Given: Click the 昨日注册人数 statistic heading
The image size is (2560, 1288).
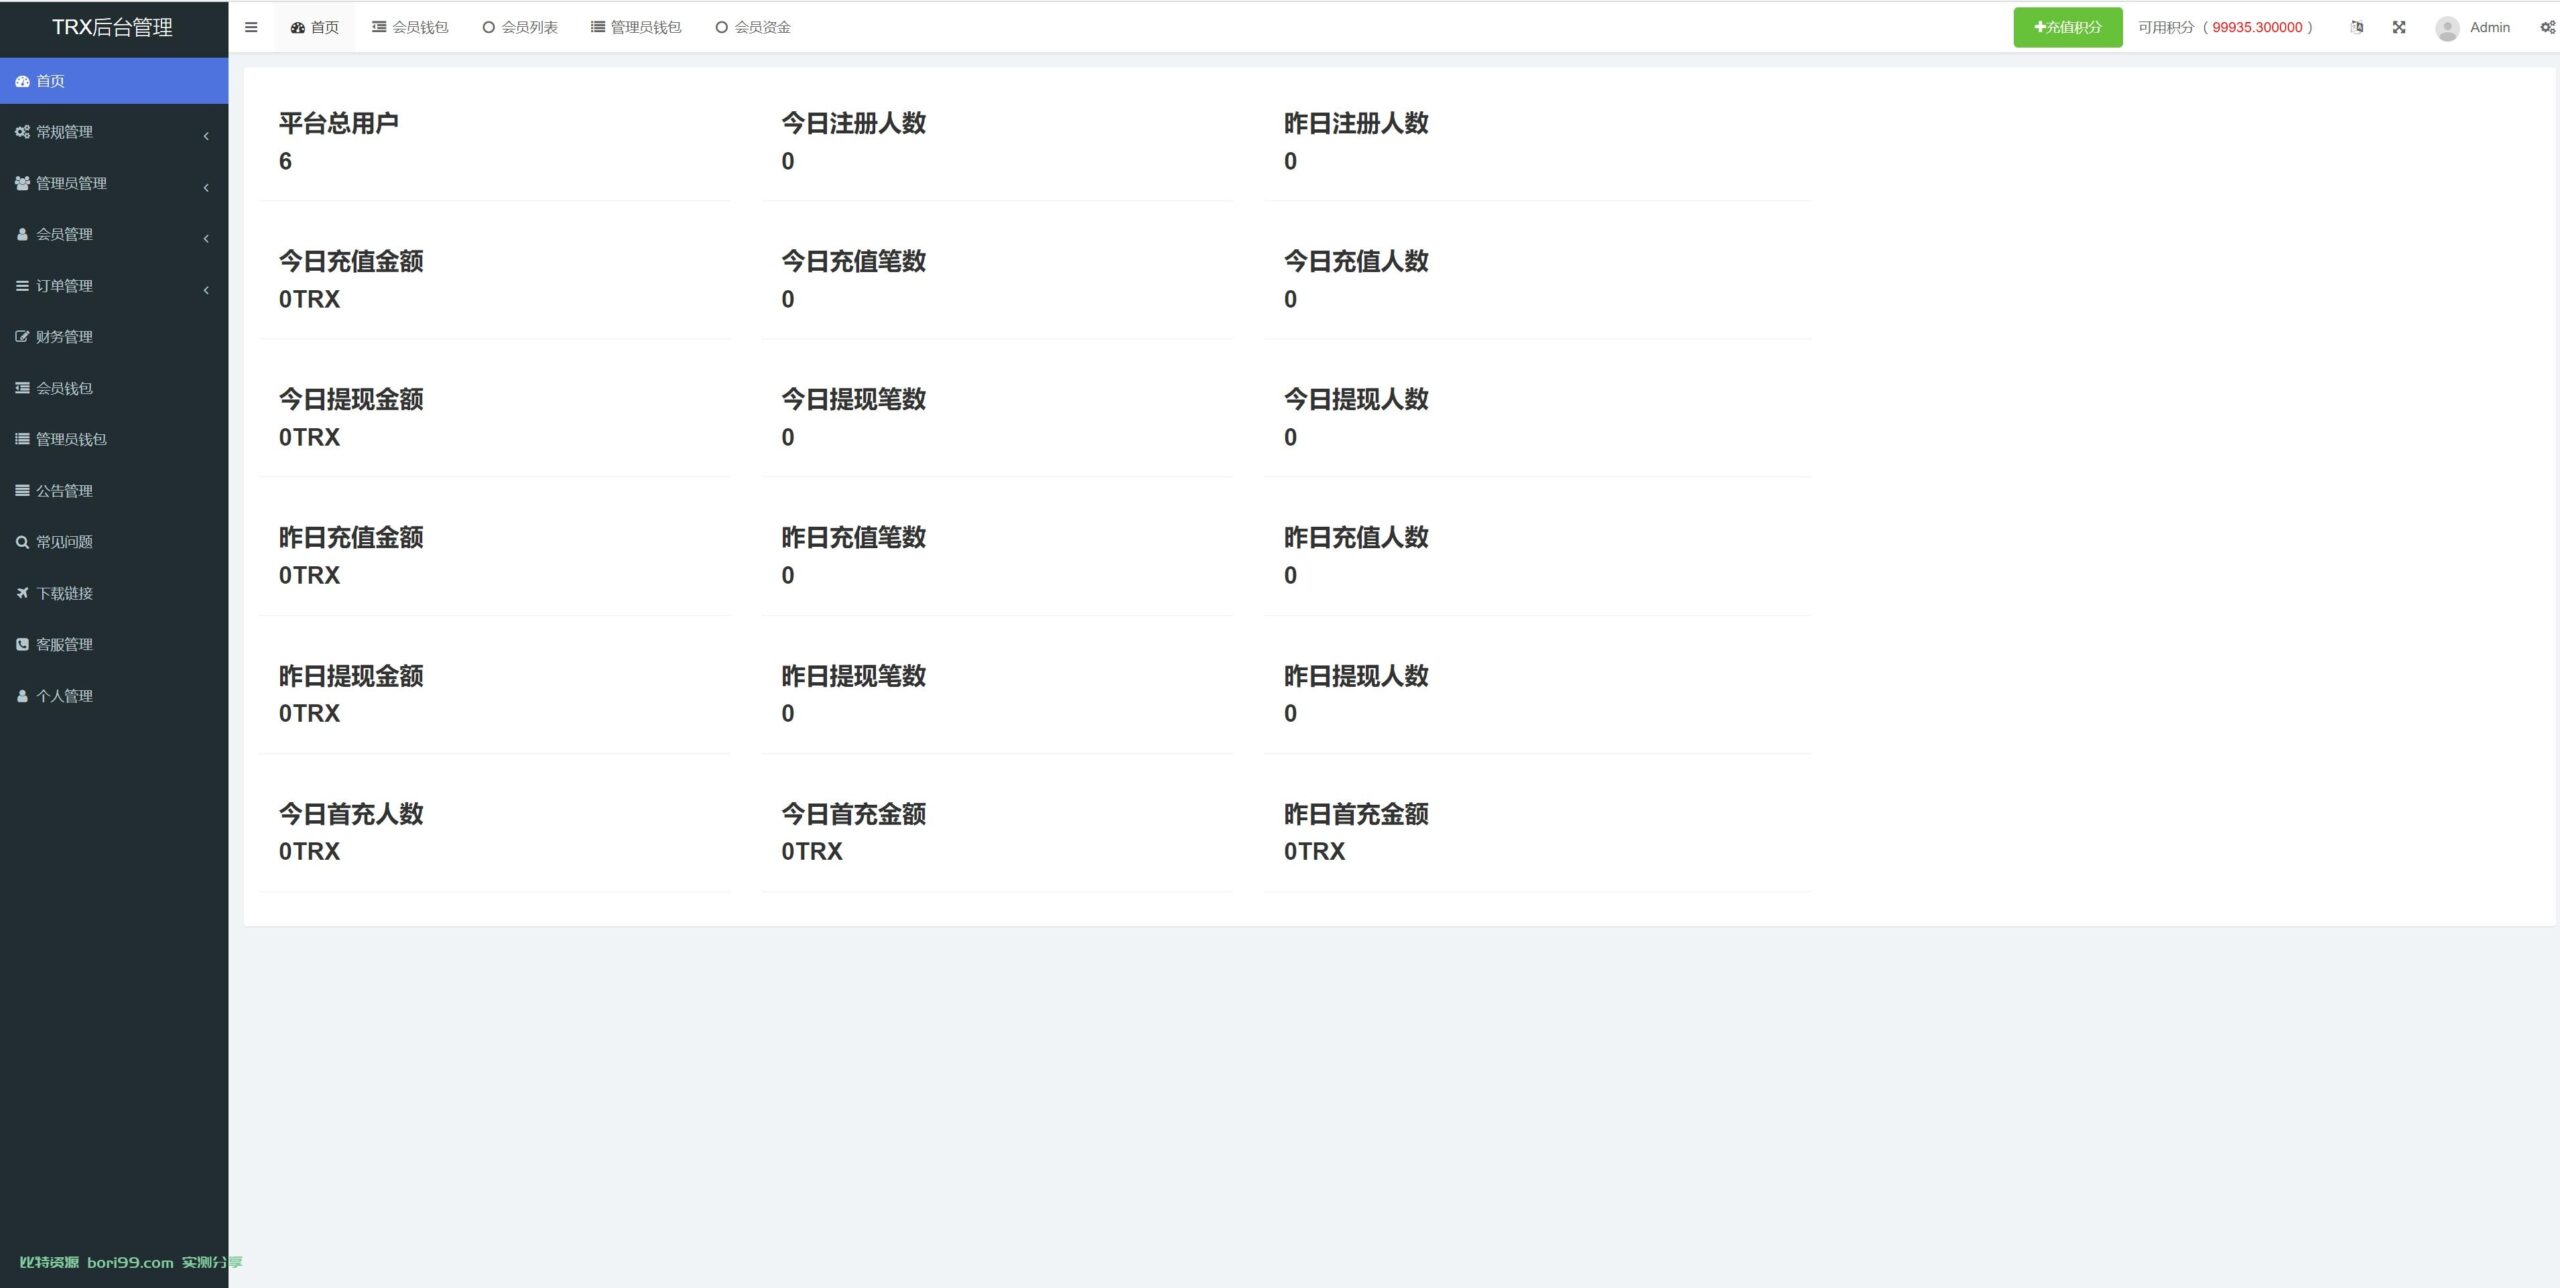Looking at the screenshot, I should point(1357,123).
